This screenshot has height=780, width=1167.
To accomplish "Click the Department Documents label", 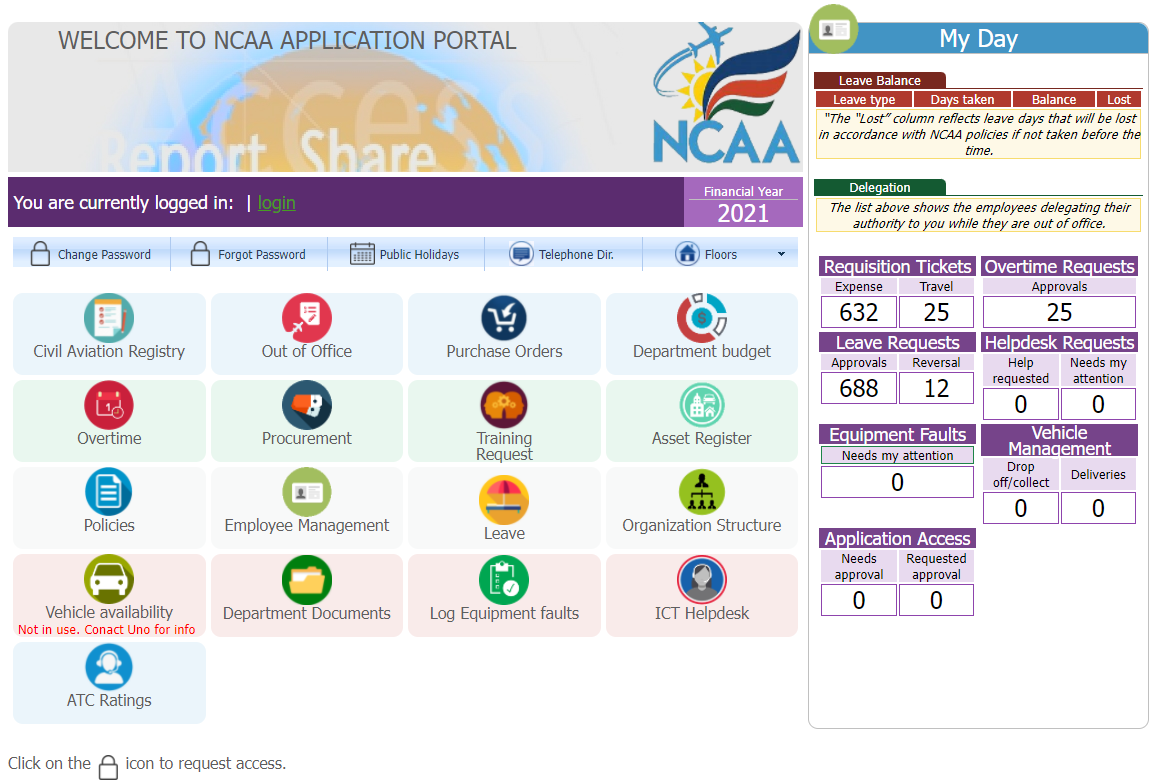I will pos(307,613).
